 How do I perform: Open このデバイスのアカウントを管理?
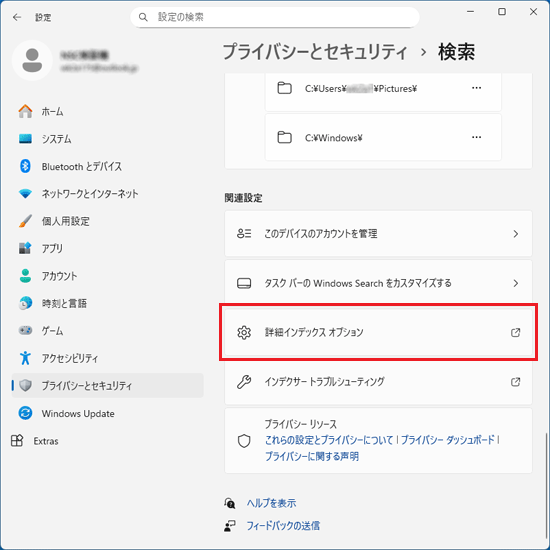pyautogui.click(x=378, y=234)
